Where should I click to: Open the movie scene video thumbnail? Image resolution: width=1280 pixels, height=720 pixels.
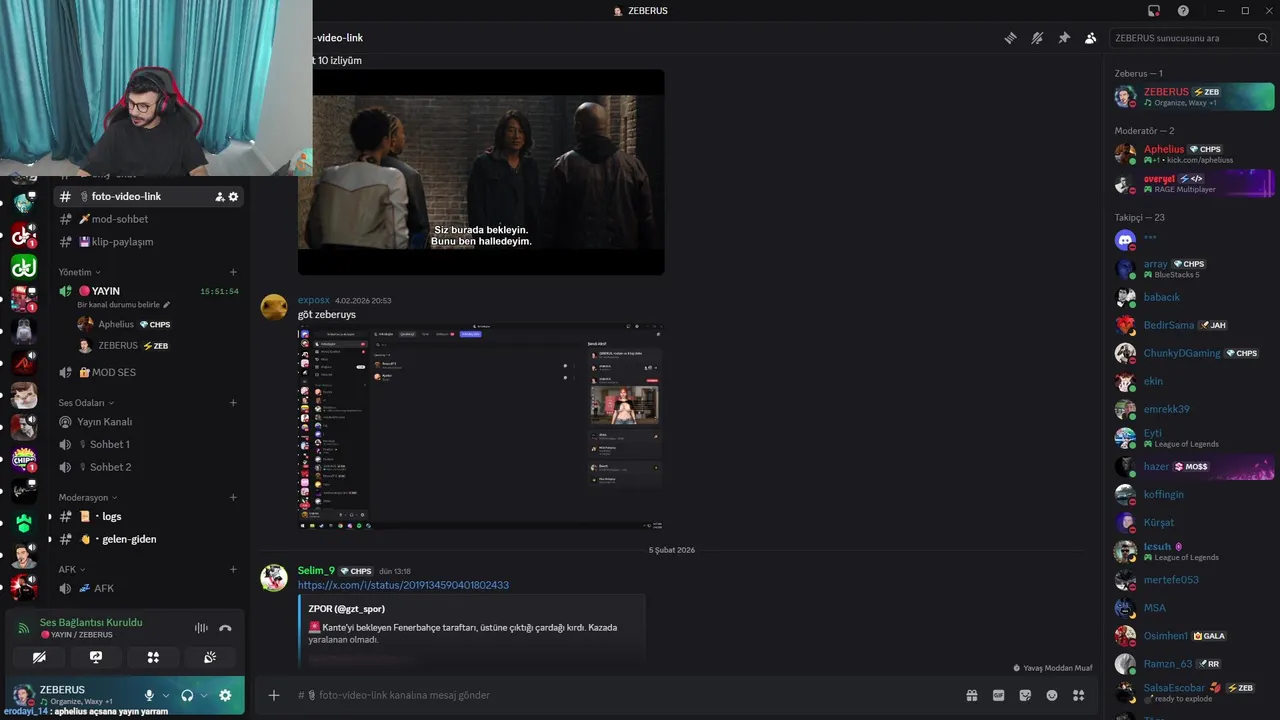coord(481,172)
